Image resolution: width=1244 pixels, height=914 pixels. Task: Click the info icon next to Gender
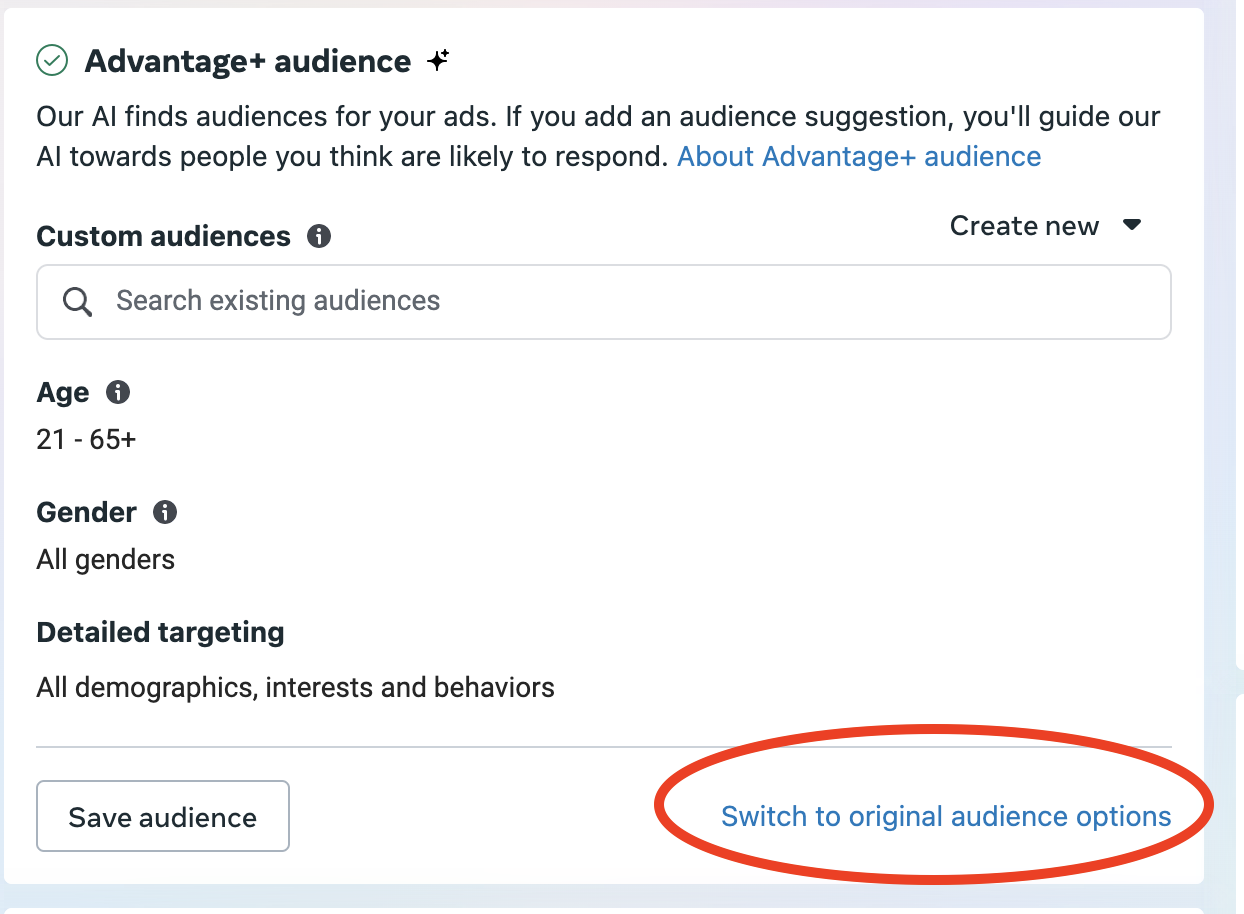click(x=165, y=512)
